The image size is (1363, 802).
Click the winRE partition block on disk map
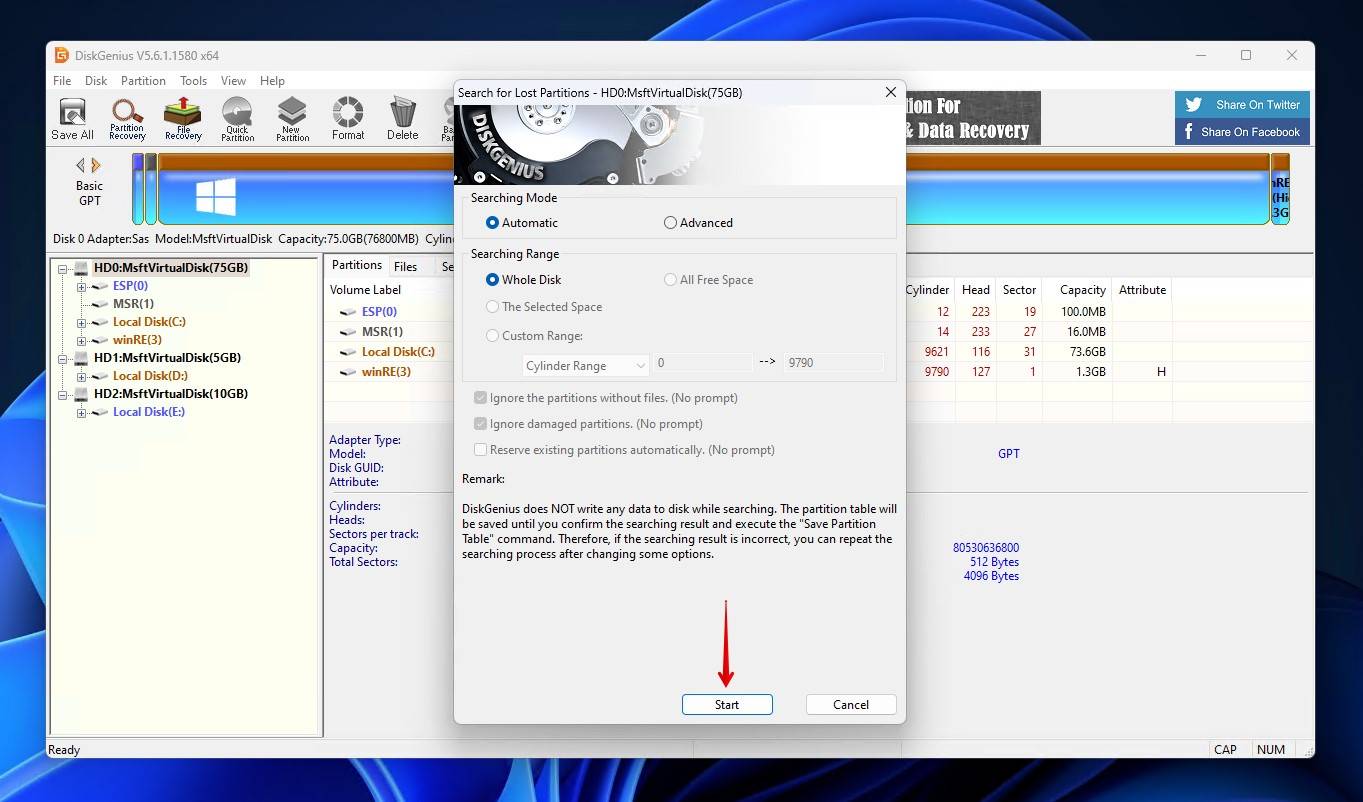click(1280, 189)
